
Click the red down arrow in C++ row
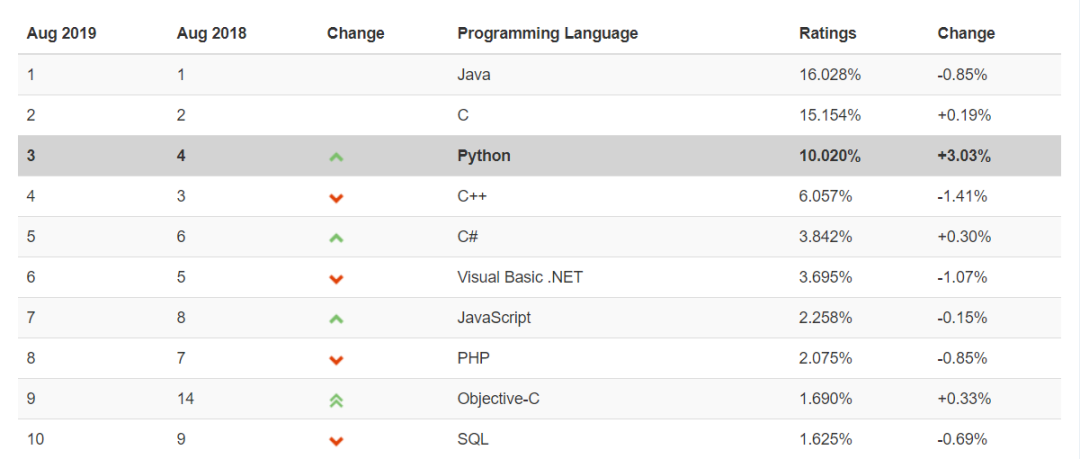[x=336, y=198]
